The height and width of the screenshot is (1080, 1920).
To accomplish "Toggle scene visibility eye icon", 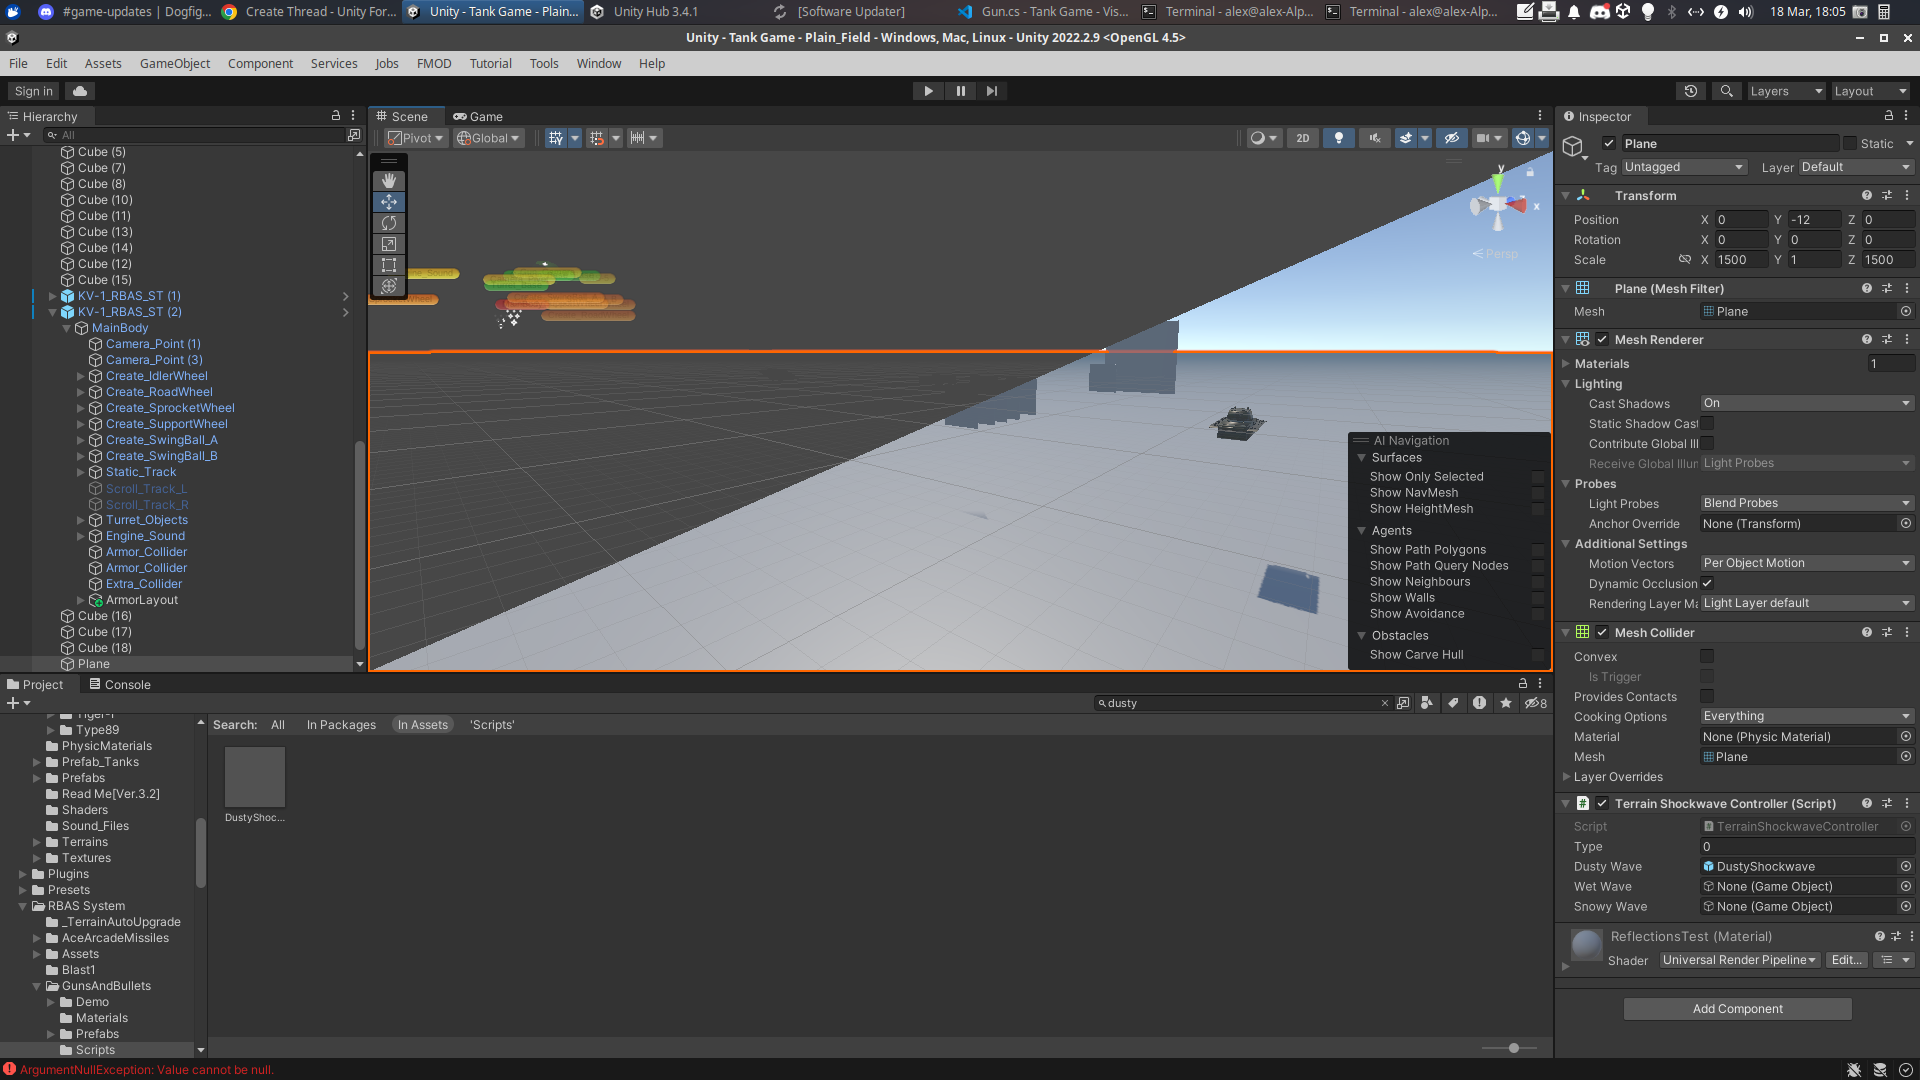I will click(x=1452, y=138).
